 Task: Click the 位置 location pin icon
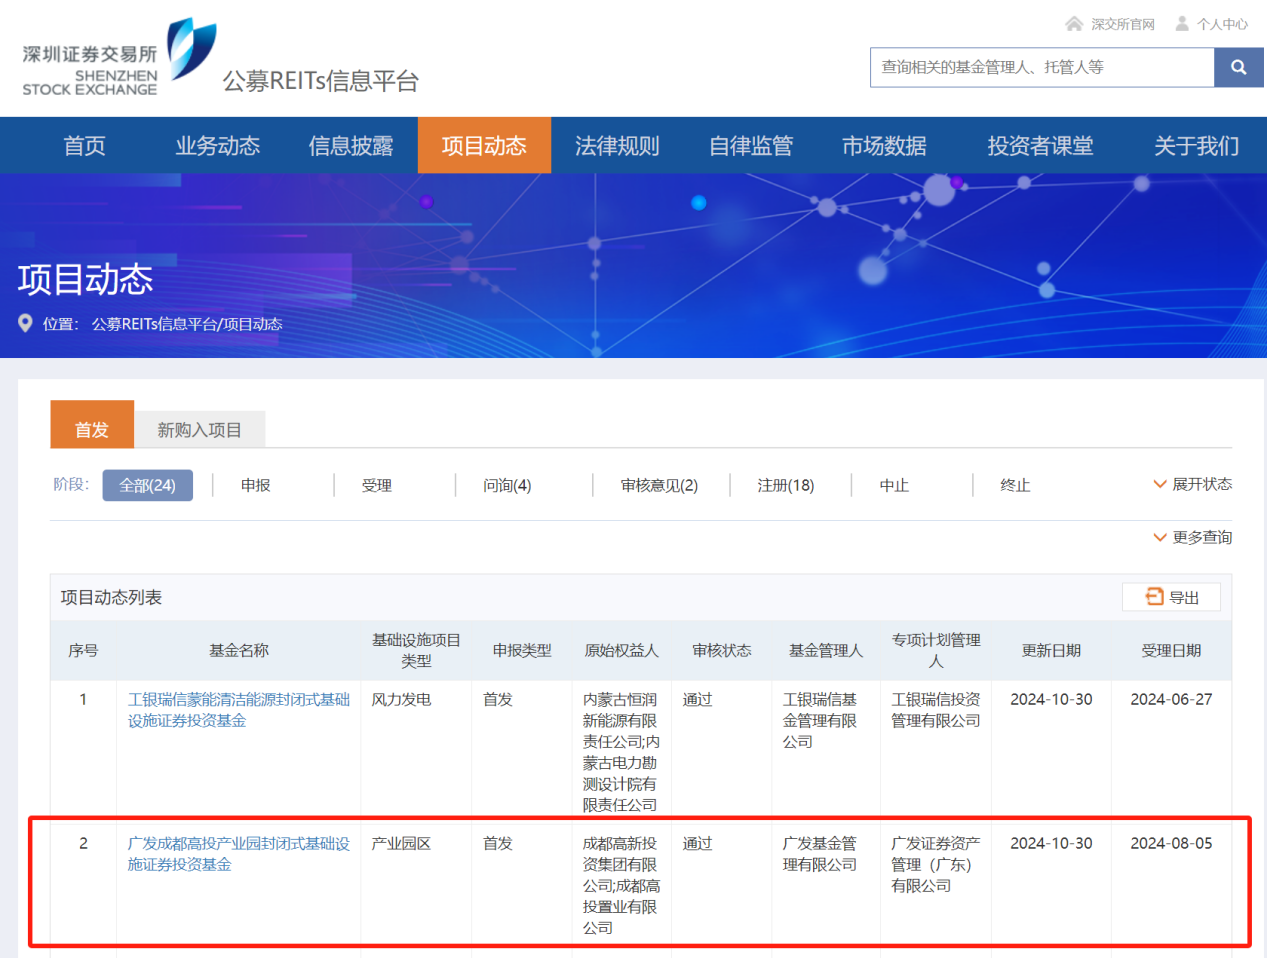click(x=26, y=323)
